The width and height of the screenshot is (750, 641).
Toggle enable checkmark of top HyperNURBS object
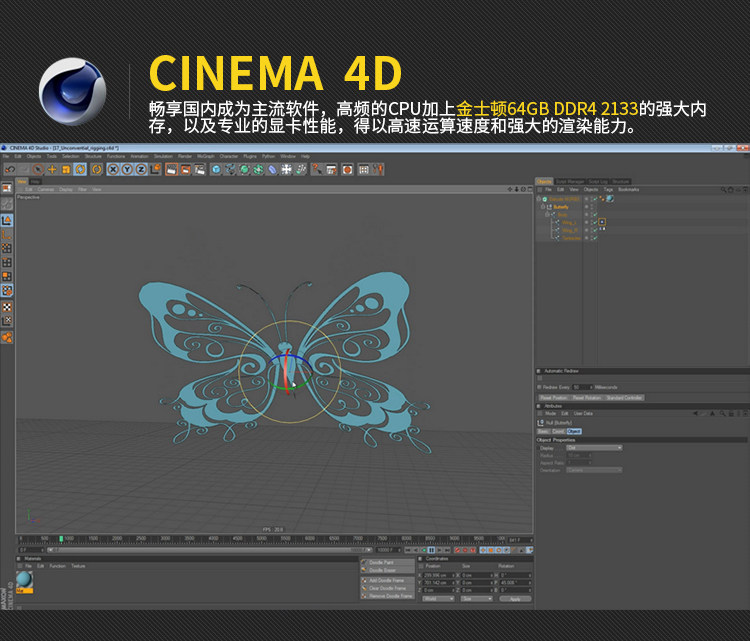595,199
